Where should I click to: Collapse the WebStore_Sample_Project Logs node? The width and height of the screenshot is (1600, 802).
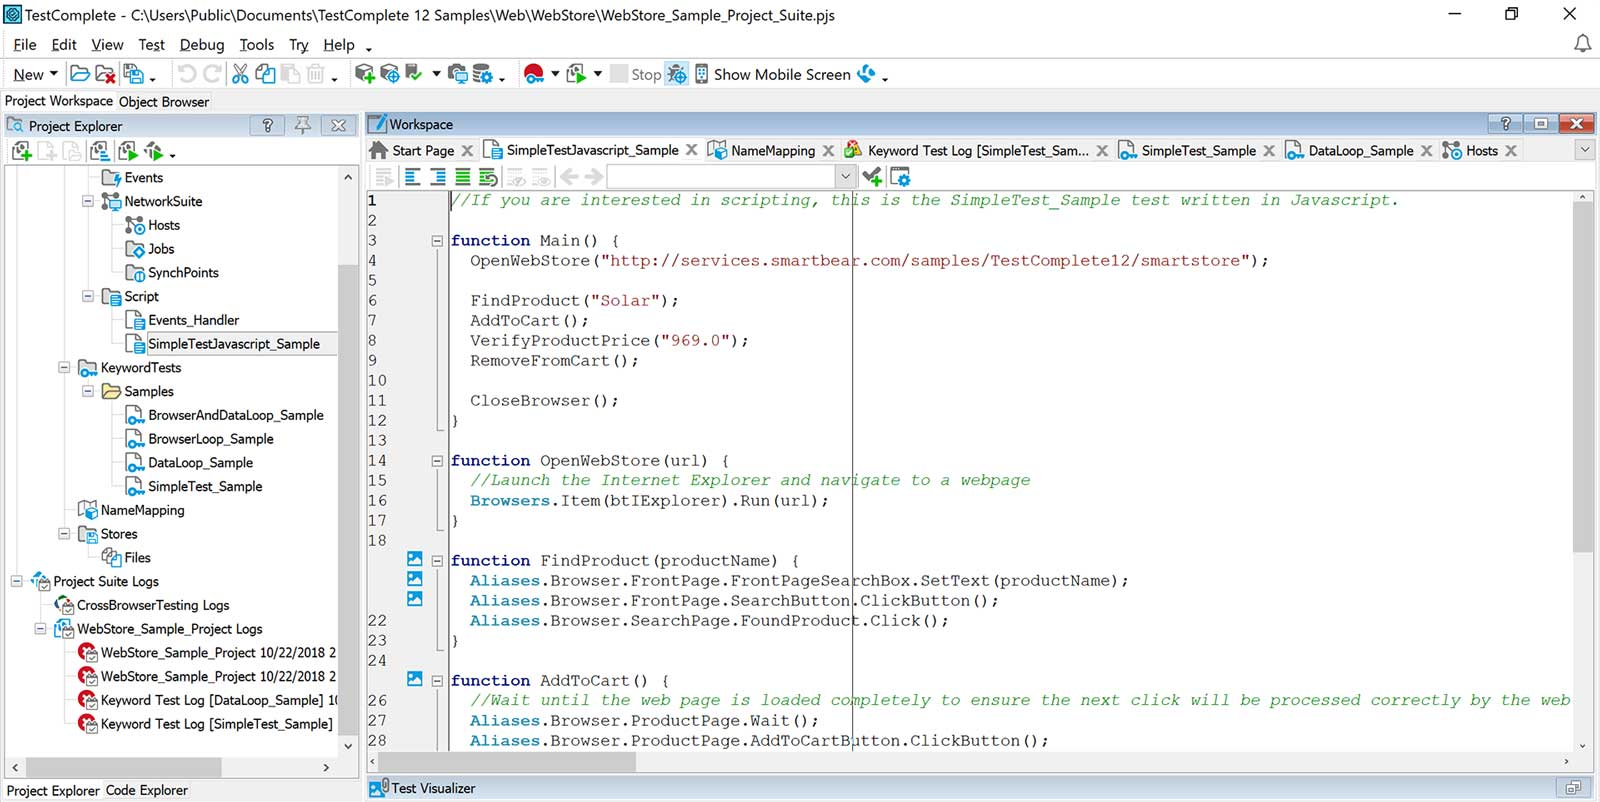pyautogui.click(x=40, y=629)
